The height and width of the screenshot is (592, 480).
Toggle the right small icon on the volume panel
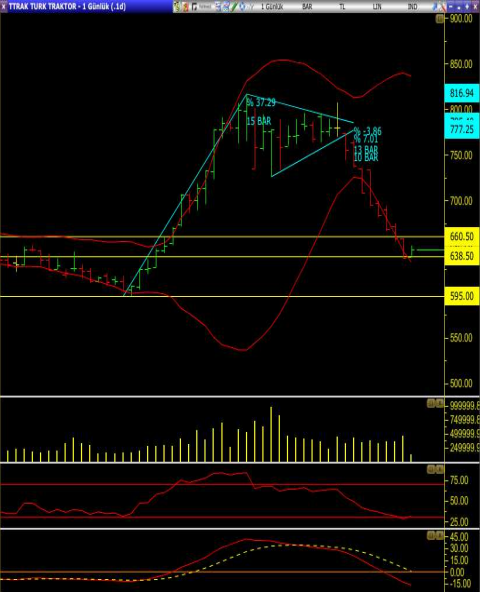pyautogui.click(x=440, y=404)
